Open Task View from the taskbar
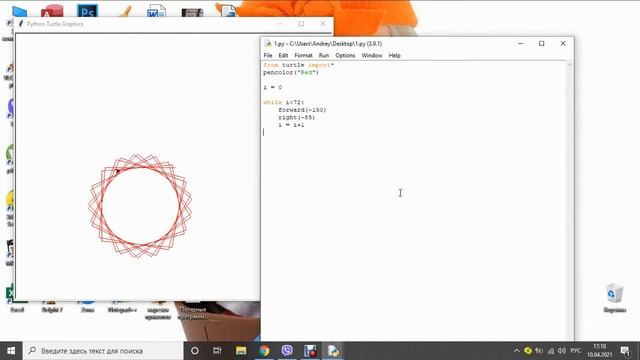This screenshot has height=360, width=640. tap(217, 351)
